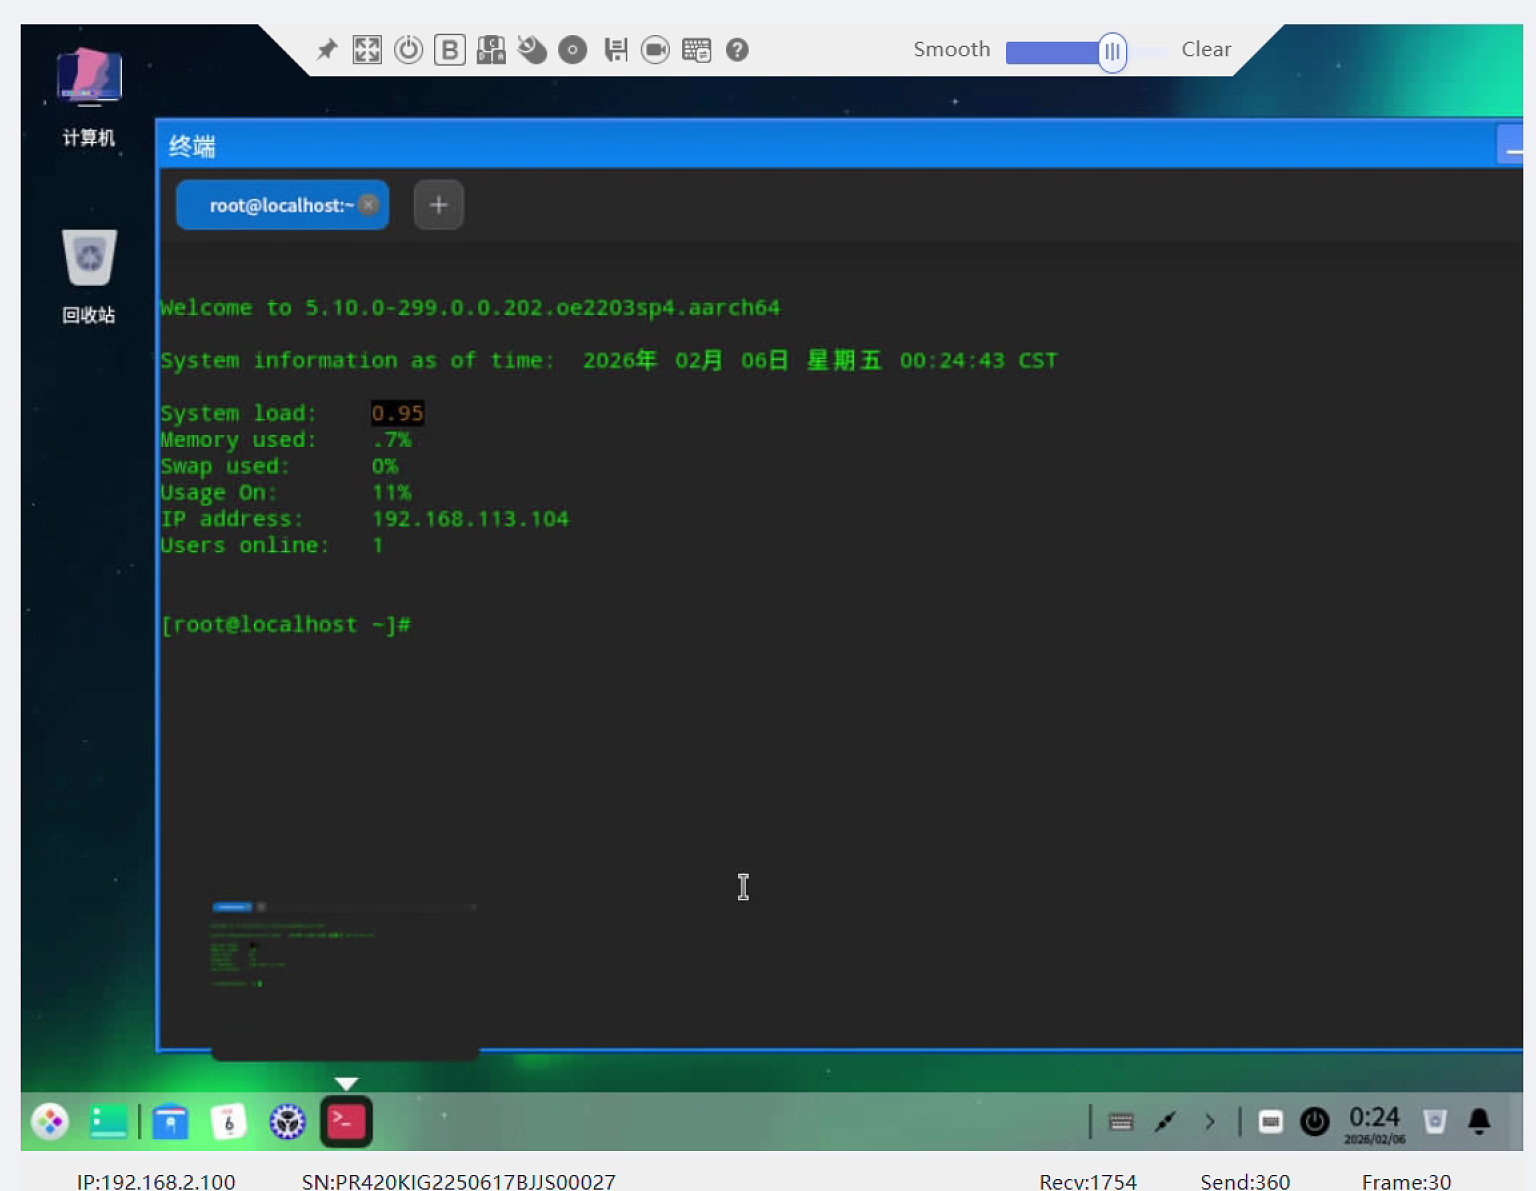The height and width of the screenshot is (1191, 1536).
Task: Click the Frame:30 status entry
Action: click(1406, 1181)
